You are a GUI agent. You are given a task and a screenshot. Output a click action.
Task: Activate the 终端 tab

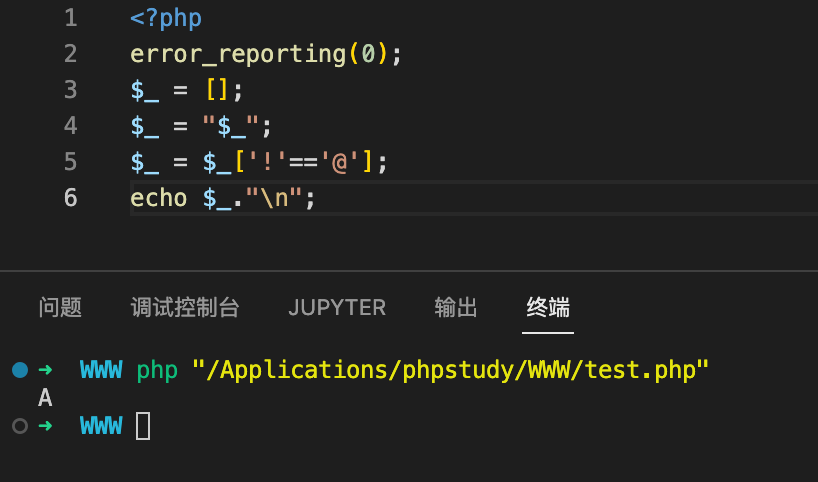click(x=548, y=307)
